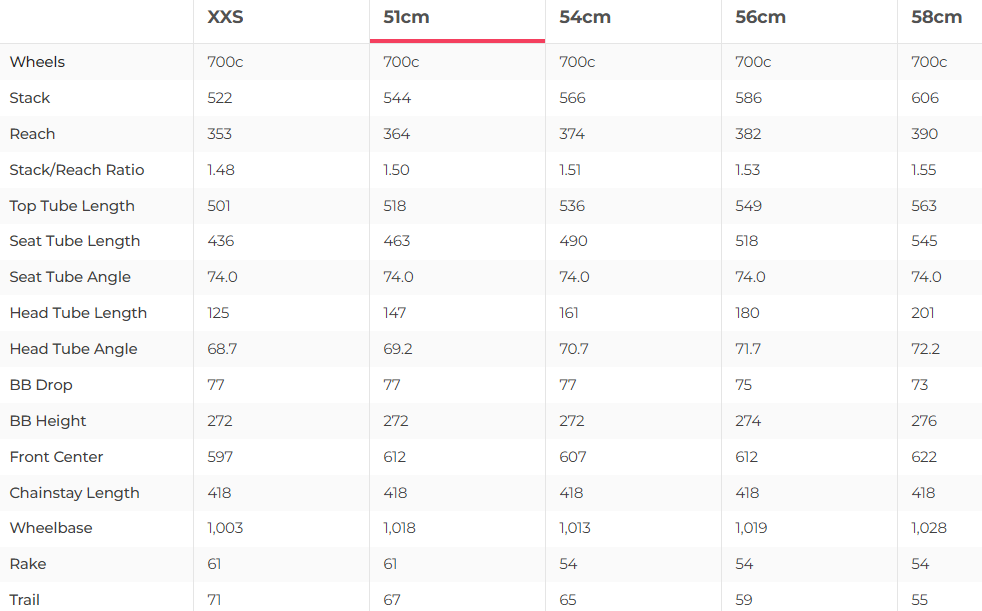Screen dimensions: 982x611
Task: Click the Wheels row label
Action: pos(37,62)
